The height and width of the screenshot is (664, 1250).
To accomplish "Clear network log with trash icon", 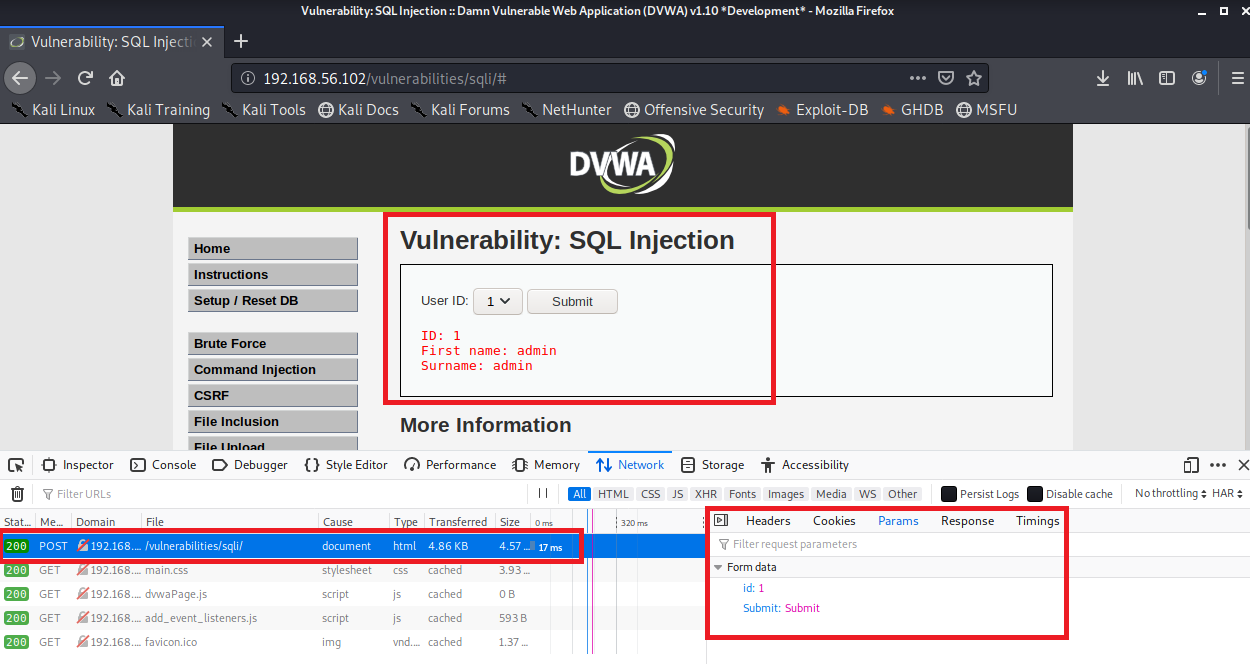I will (17, 494).
